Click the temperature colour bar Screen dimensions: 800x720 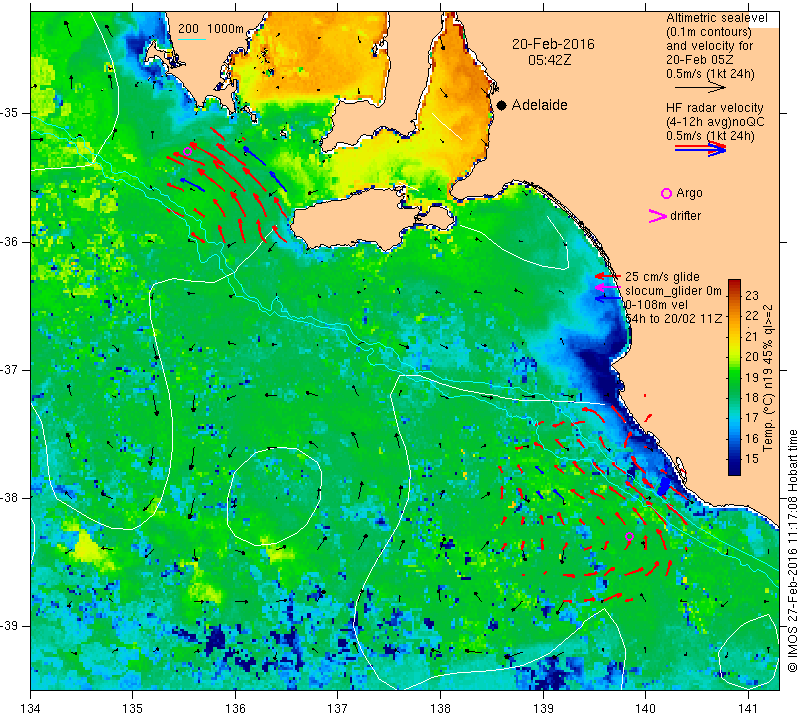tap(734, 377)
